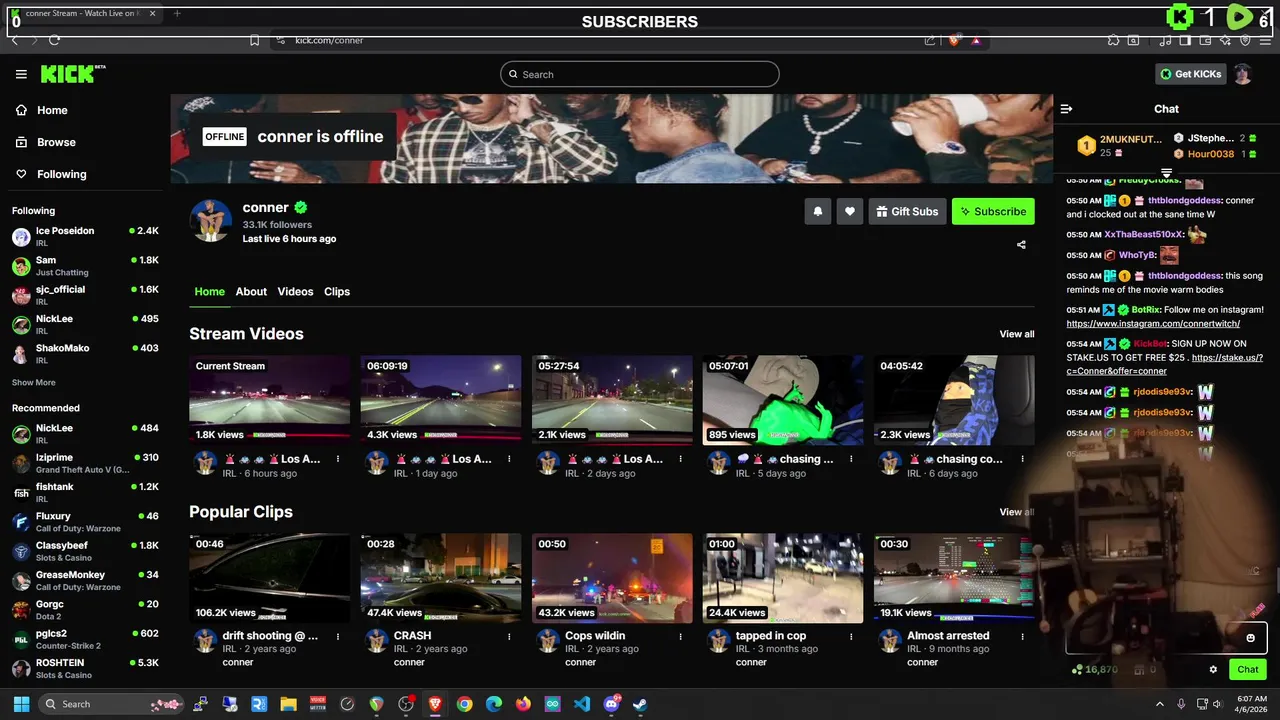
Task: Click the 16,870 channel points icon
Action: 1095,669
